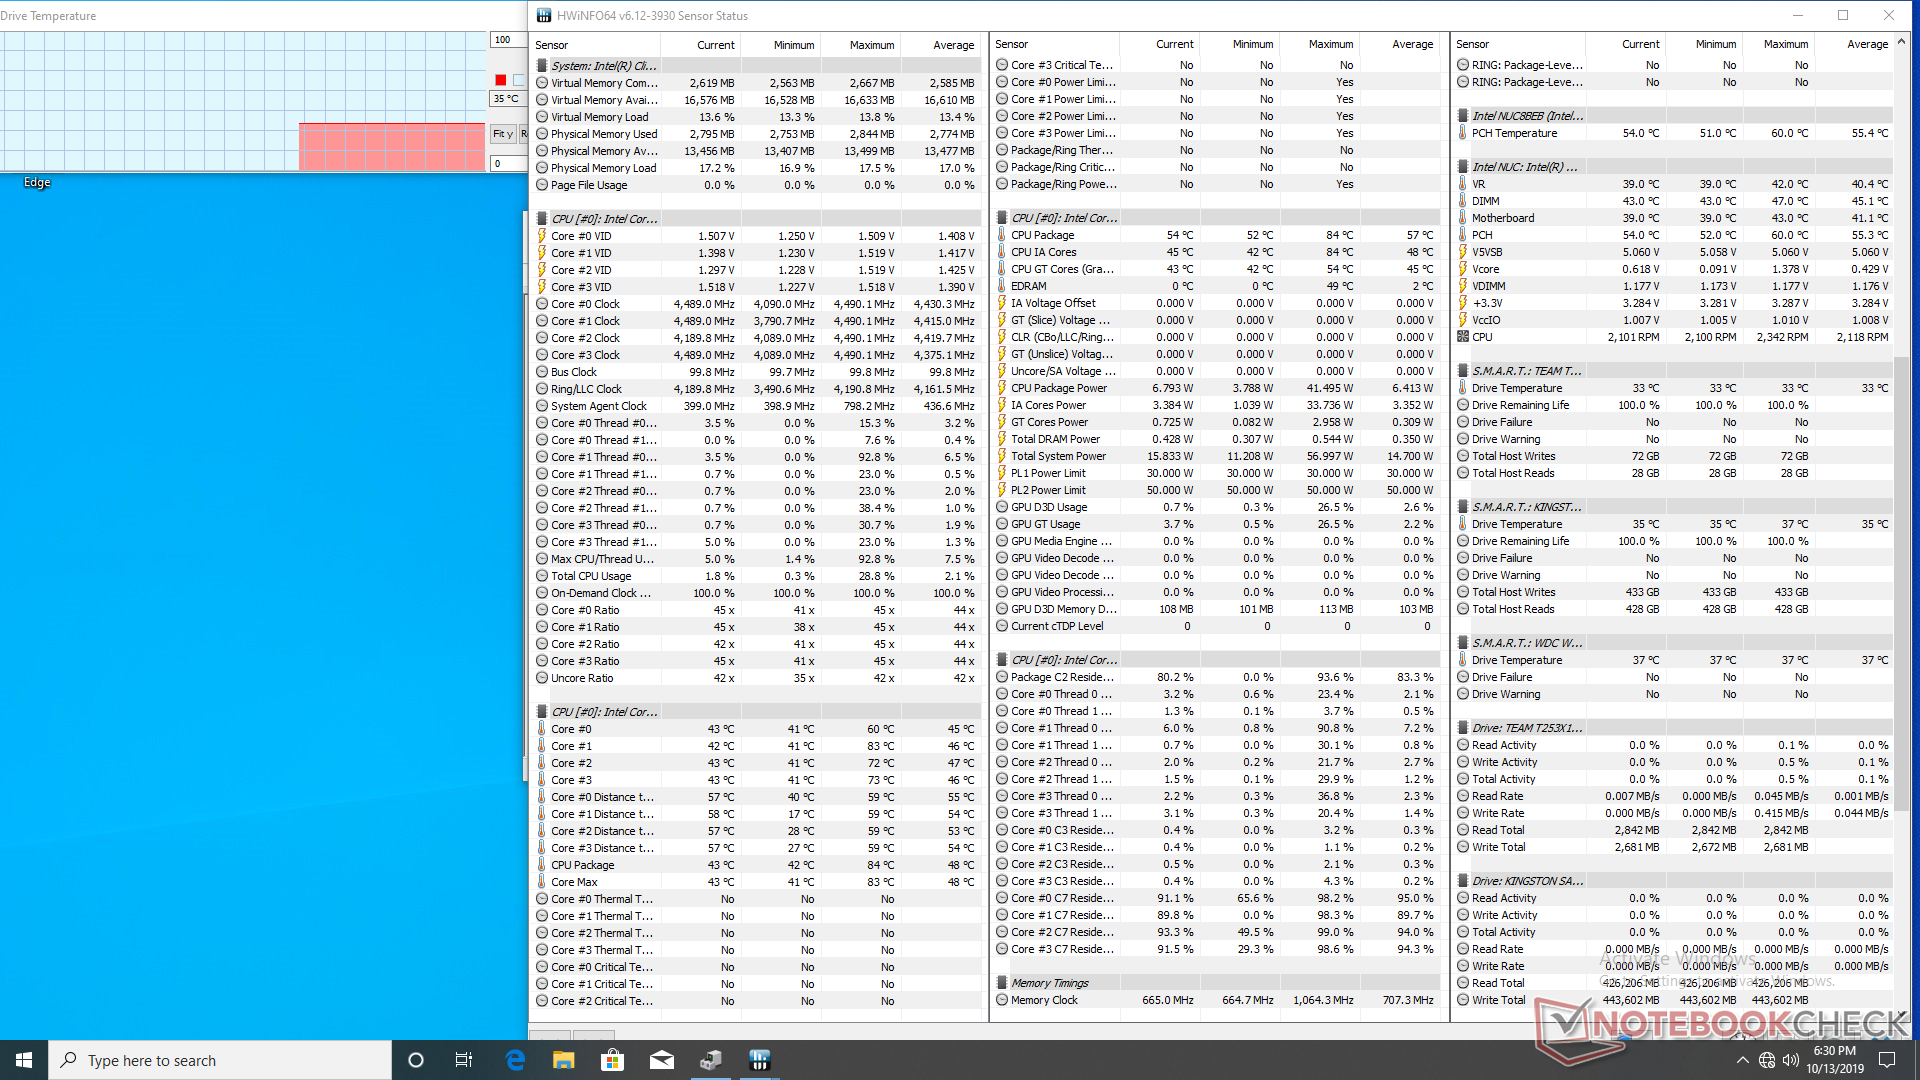Open File Explorer from the taskbar
1920x1080 pixels.
pos(564,1060)
